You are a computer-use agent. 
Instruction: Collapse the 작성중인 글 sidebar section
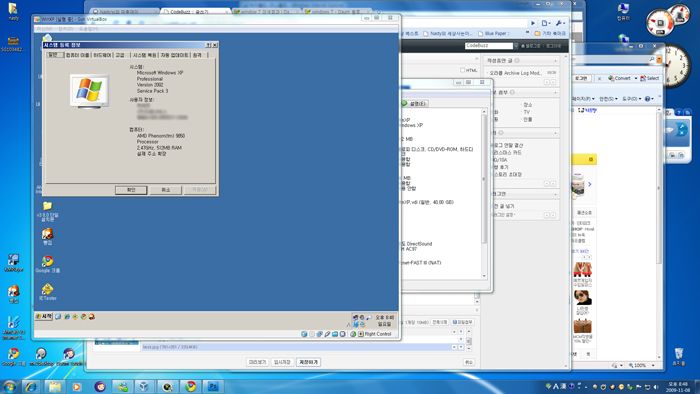point(556,60)
